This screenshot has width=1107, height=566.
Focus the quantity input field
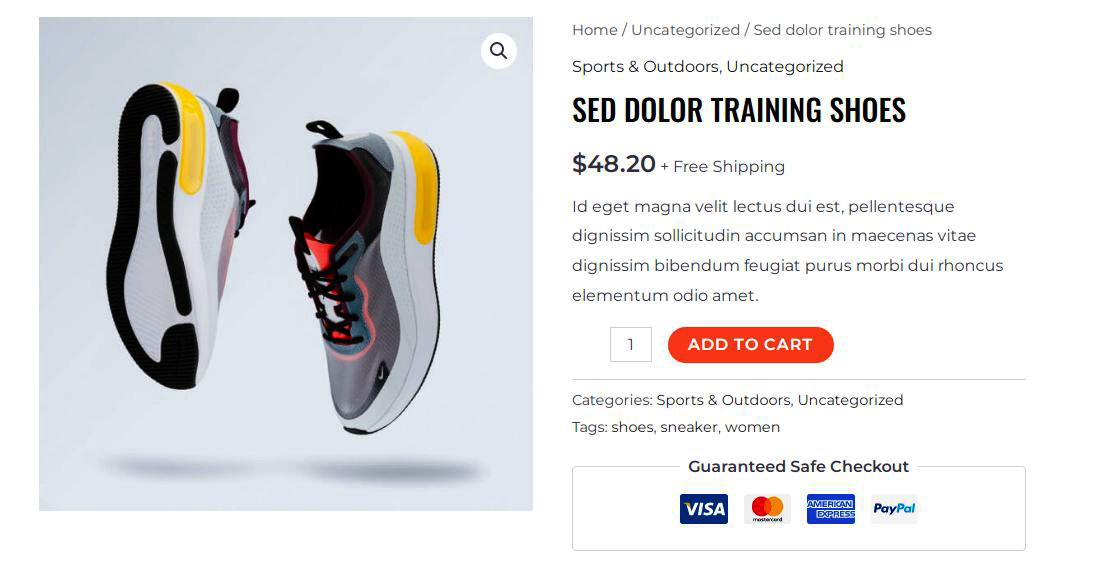(x=630, y=344)
